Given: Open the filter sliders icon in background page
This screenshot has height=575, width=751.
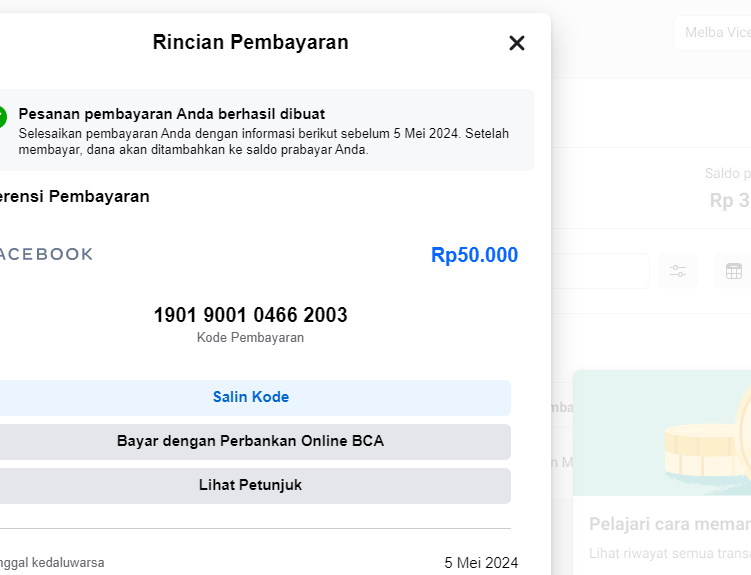Looking at the screenshot, I should click(x=678, y=271).
